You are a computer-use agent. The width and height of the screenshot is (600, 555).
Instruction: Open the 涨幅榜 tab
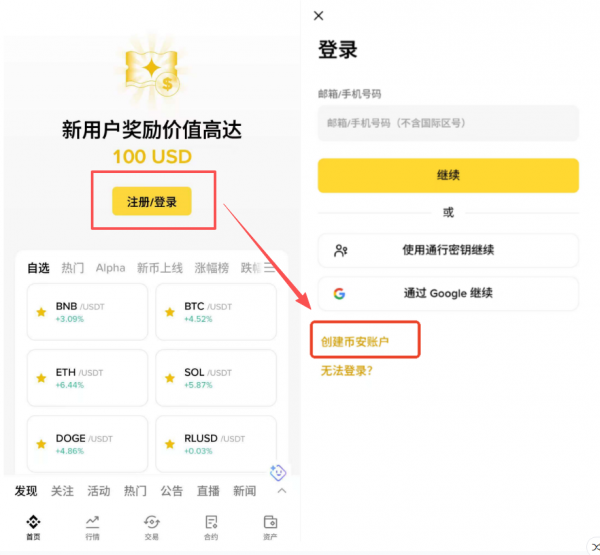pos(212,268)
